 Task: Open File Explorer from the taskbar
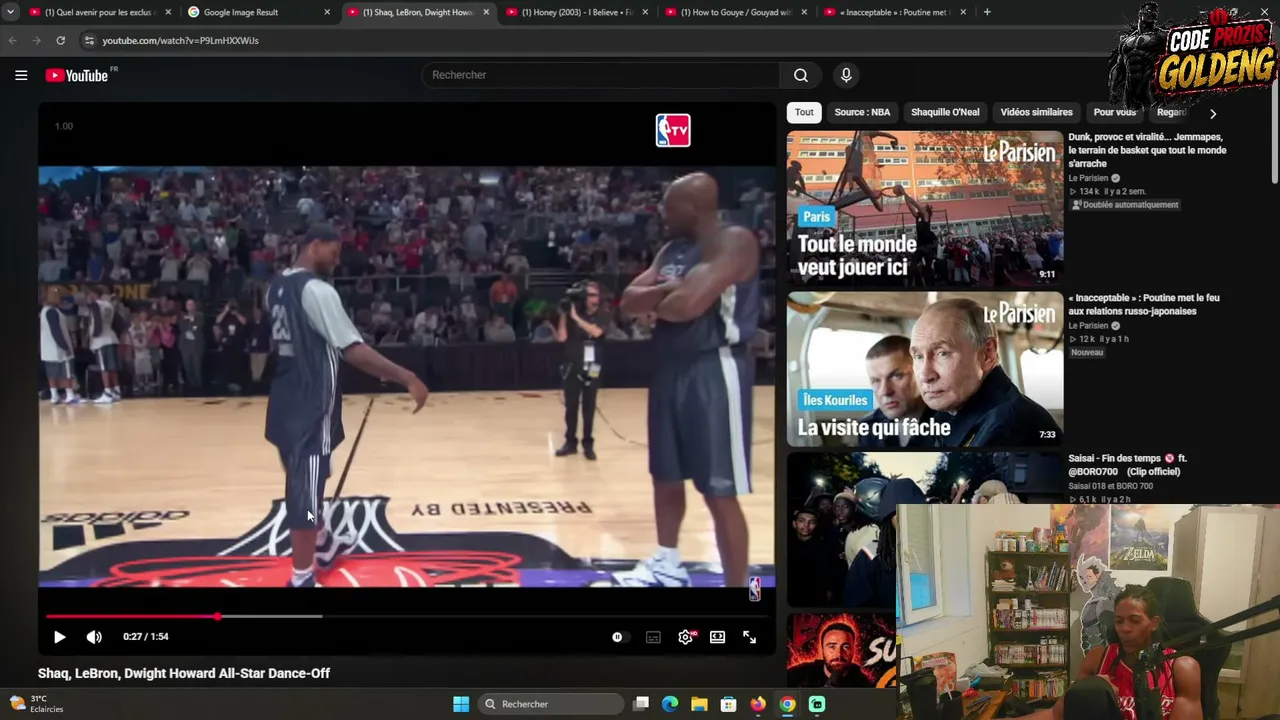tap(699, 704)
